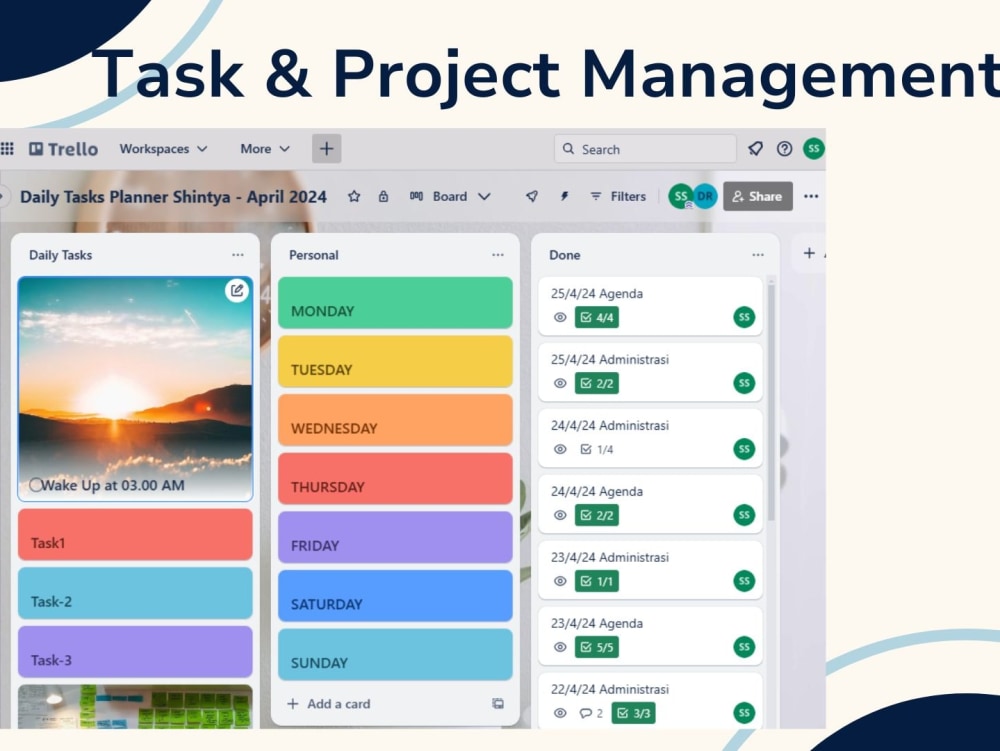
Task: Open Daily Tasks list actions menu
Action: point(238,255)
